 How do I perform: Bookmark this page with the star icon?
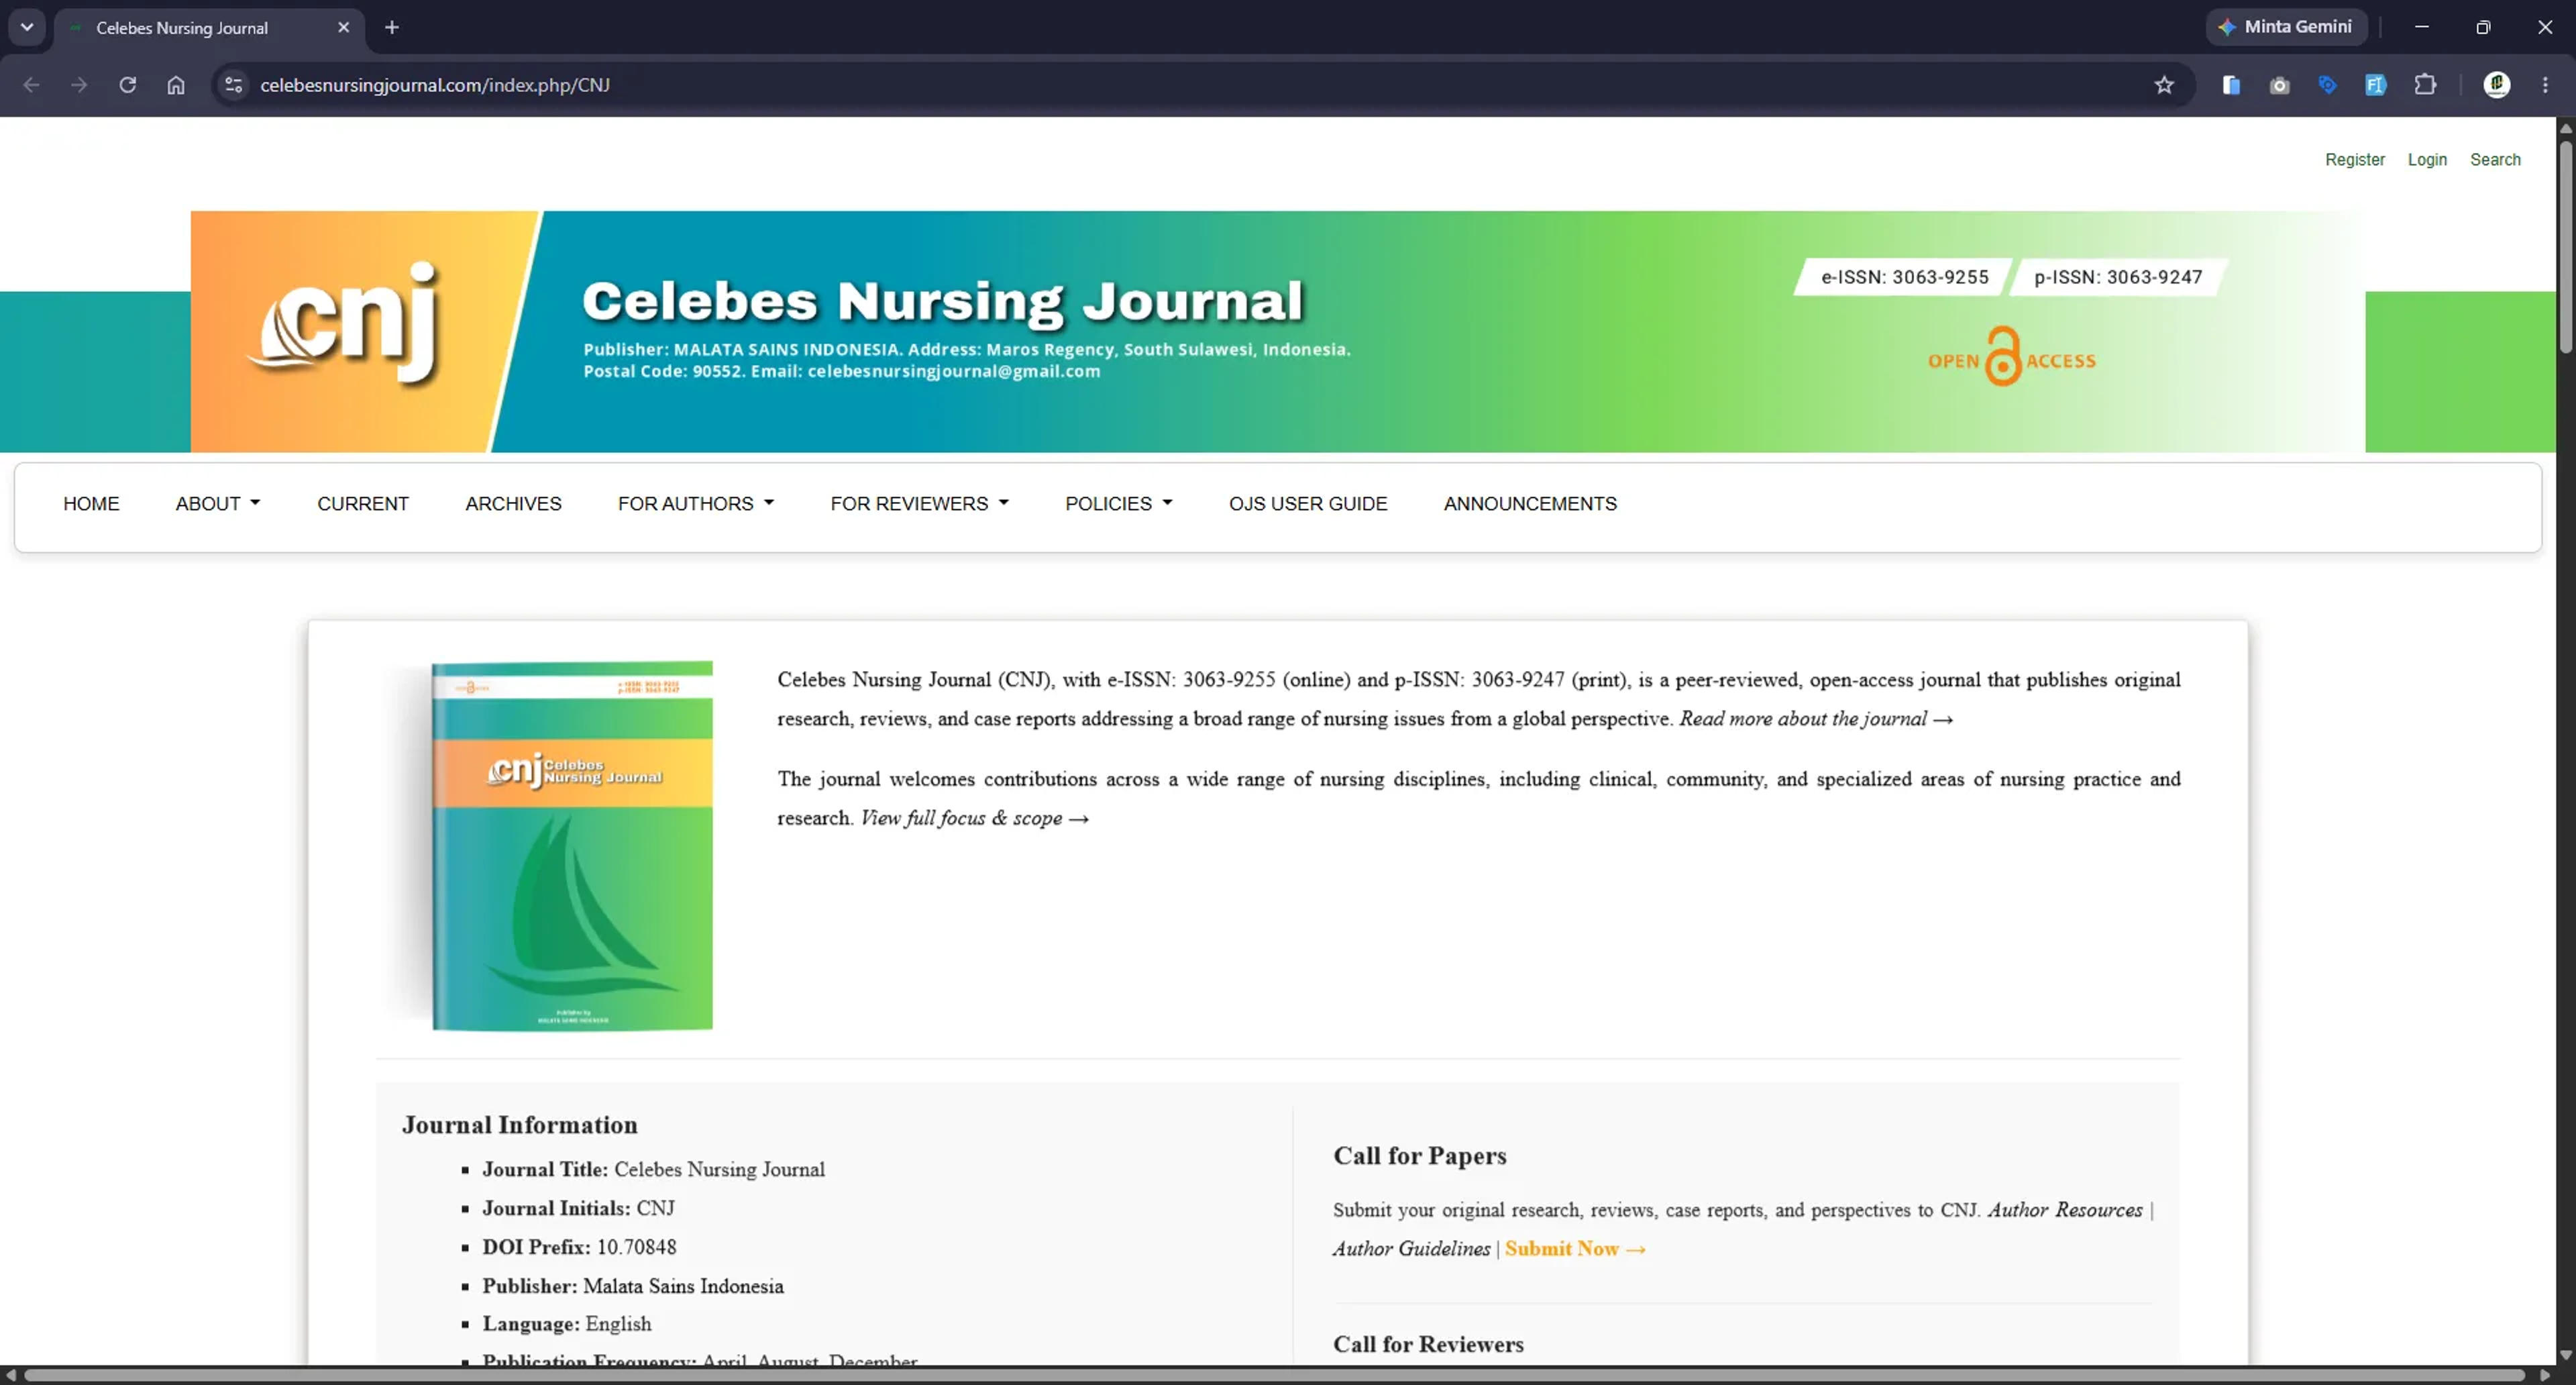[2164, 85]
